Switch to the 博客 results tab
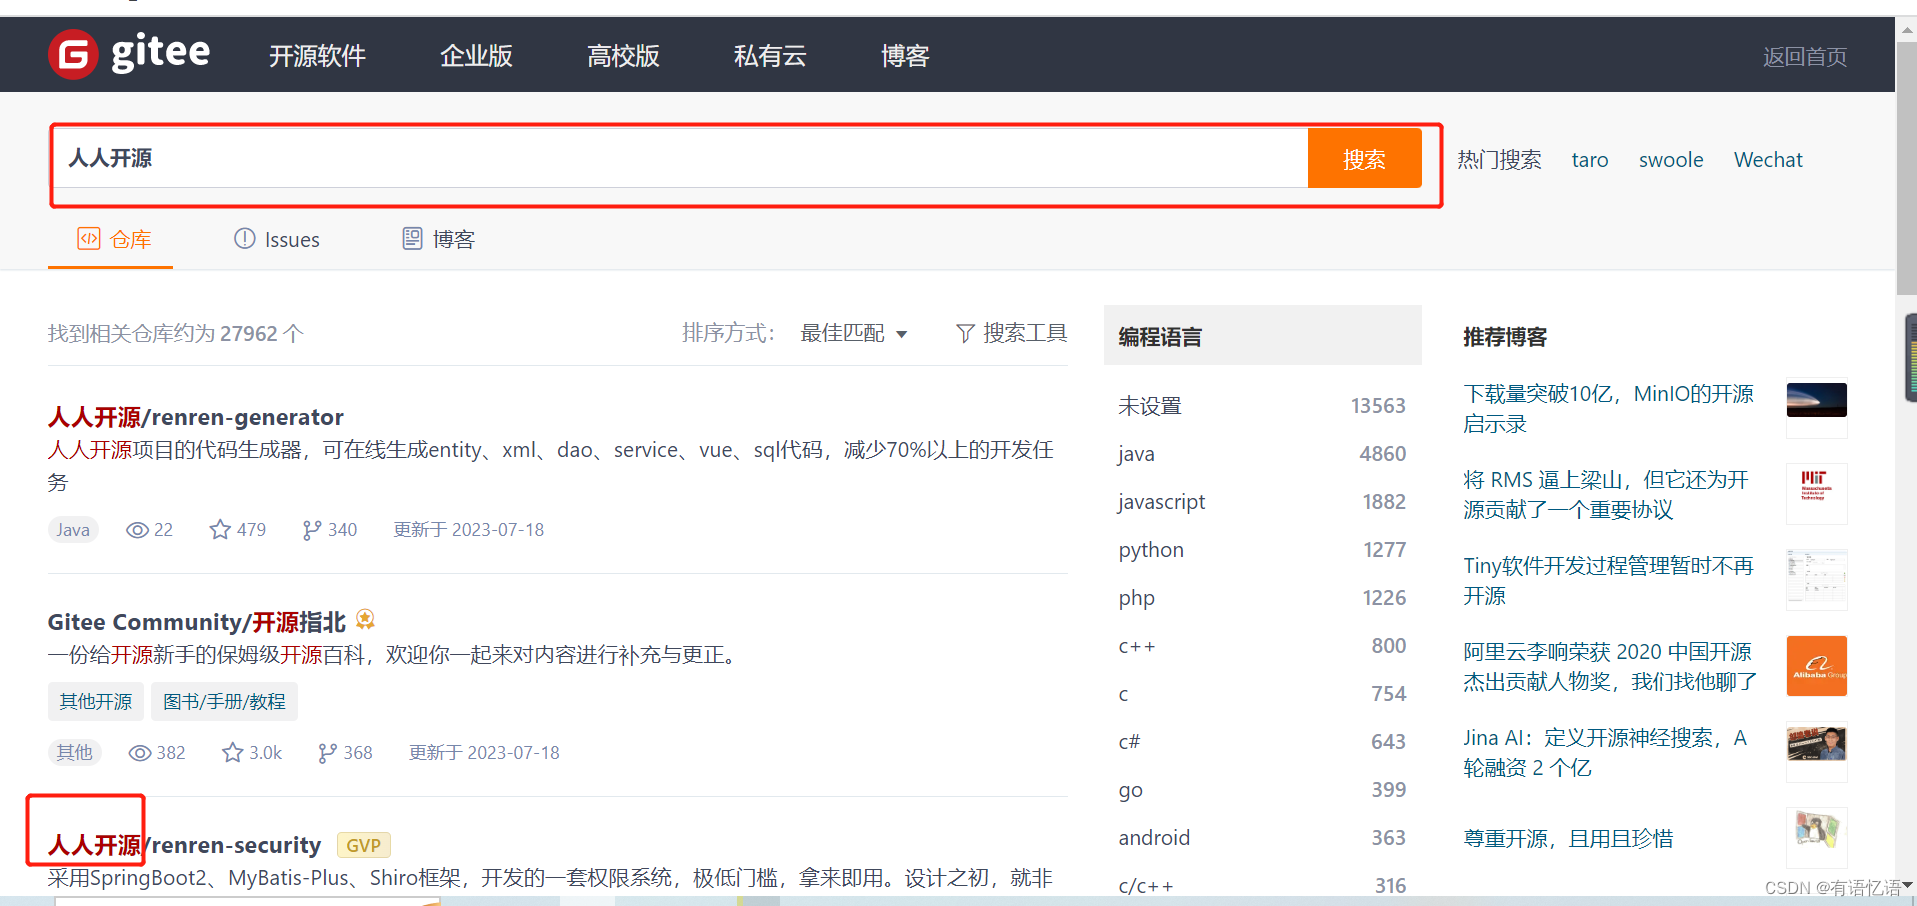Viewport: 1917px width, 906px height. [438, 239]
